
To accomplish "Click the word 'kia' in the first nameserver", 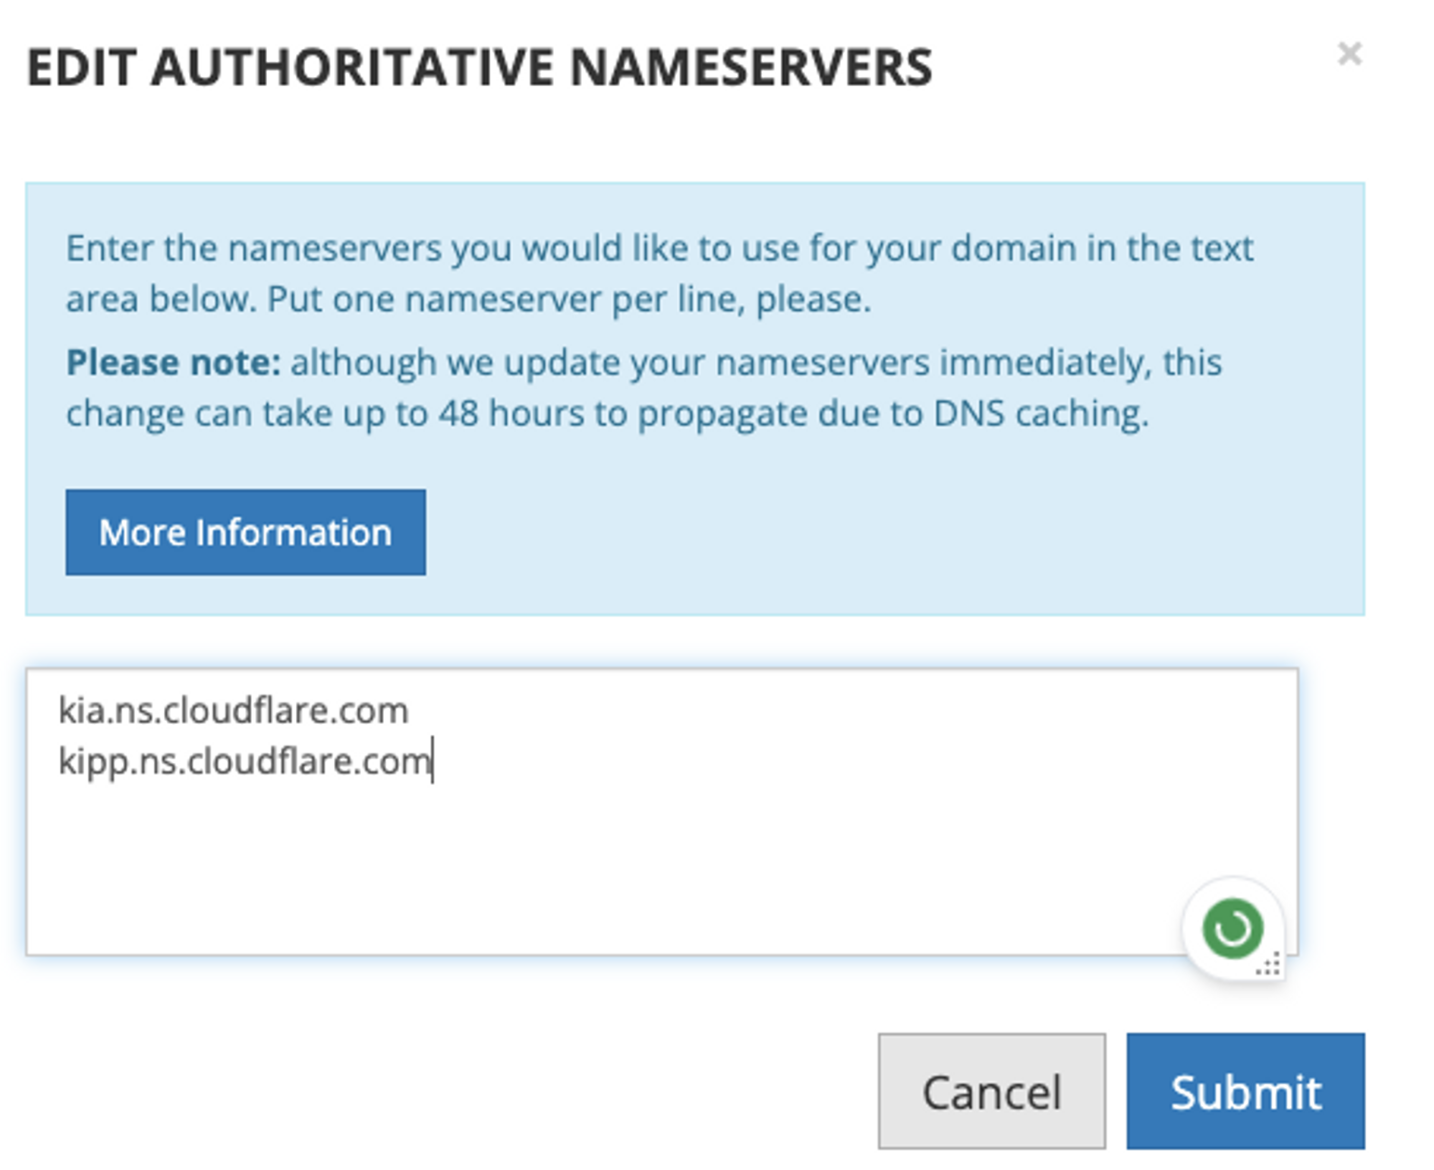I will [81, 711].
